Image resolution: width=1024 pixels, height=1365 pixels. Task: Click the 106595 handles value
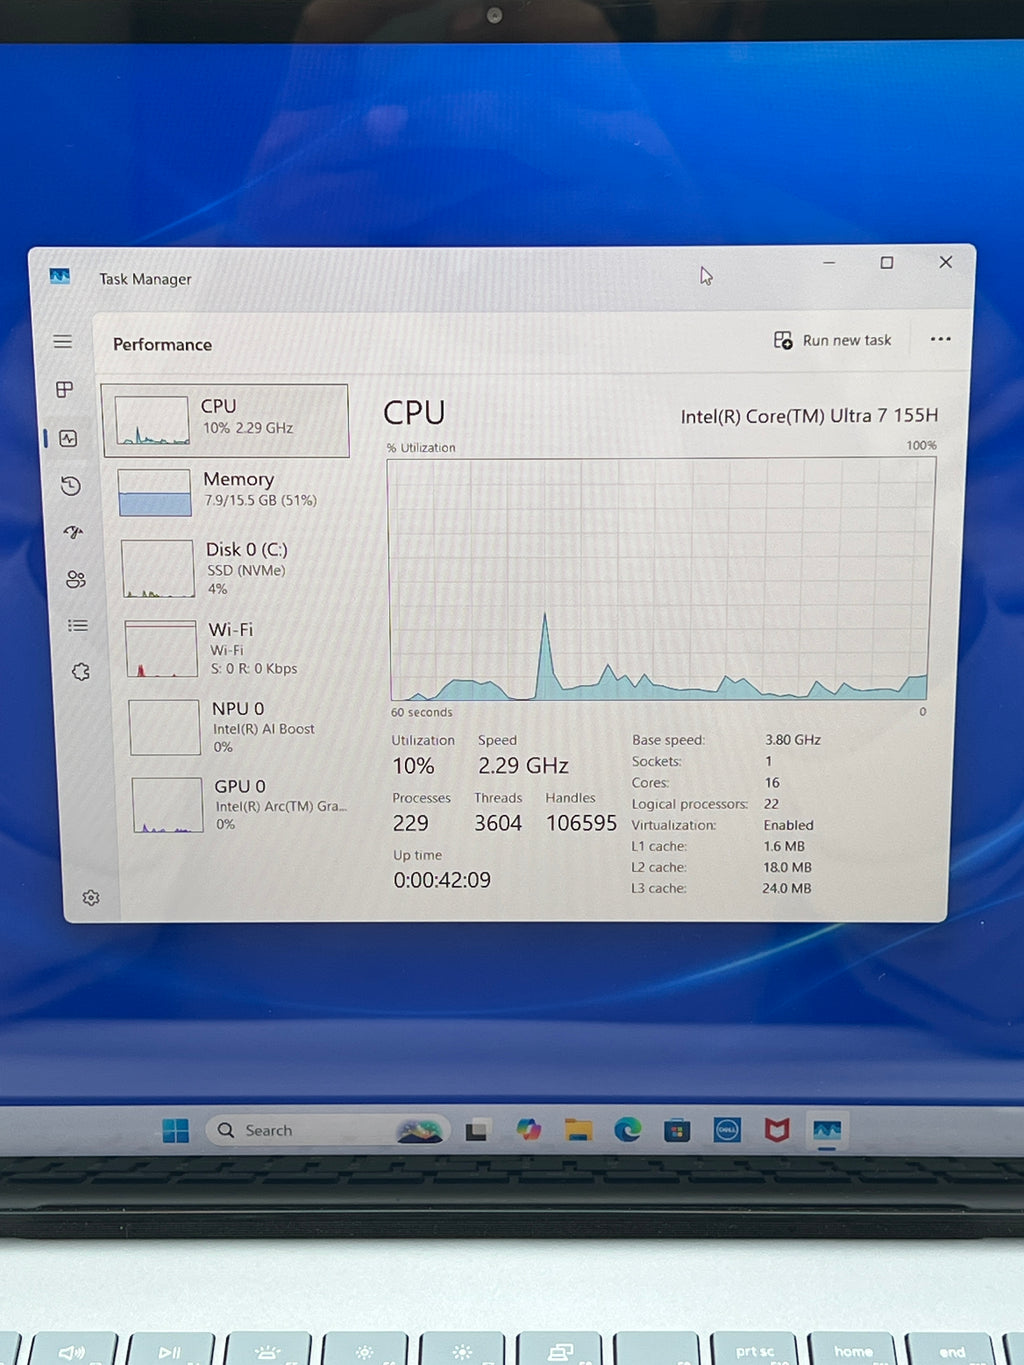tap(581, 823)
